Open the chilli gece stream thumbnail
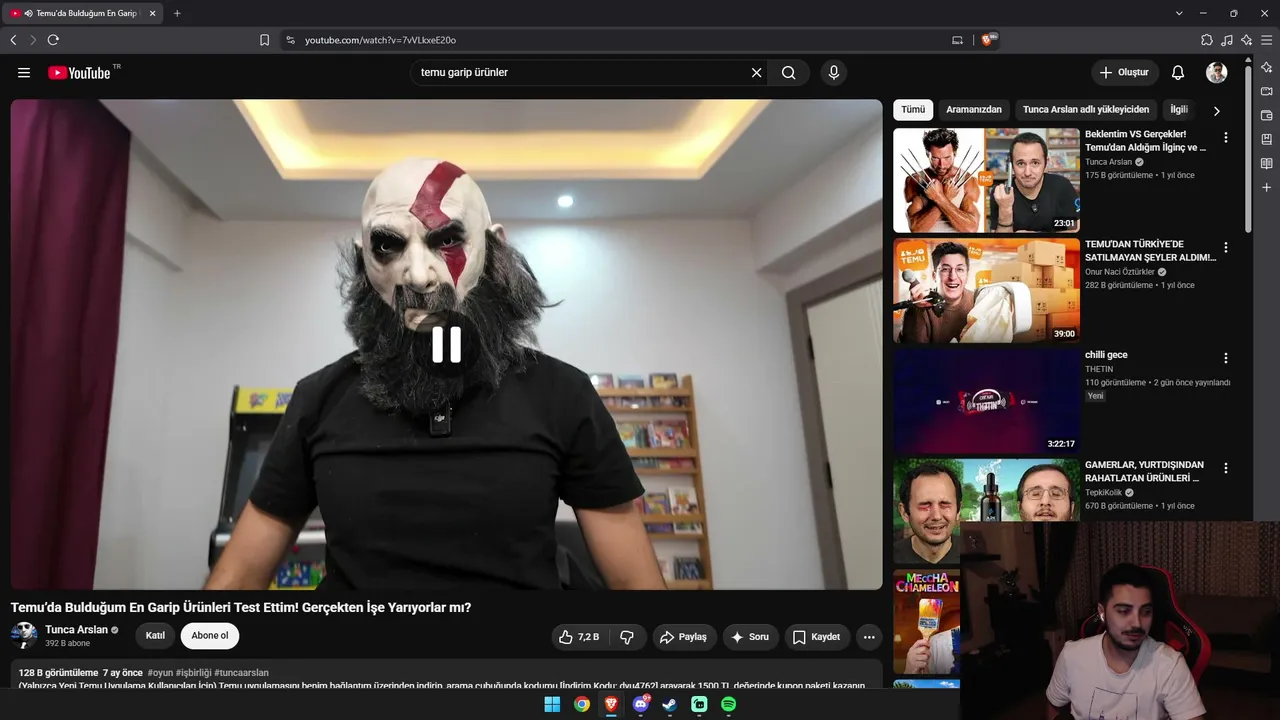The width and height of the screenshot is (1280, 720). point(986,400)
